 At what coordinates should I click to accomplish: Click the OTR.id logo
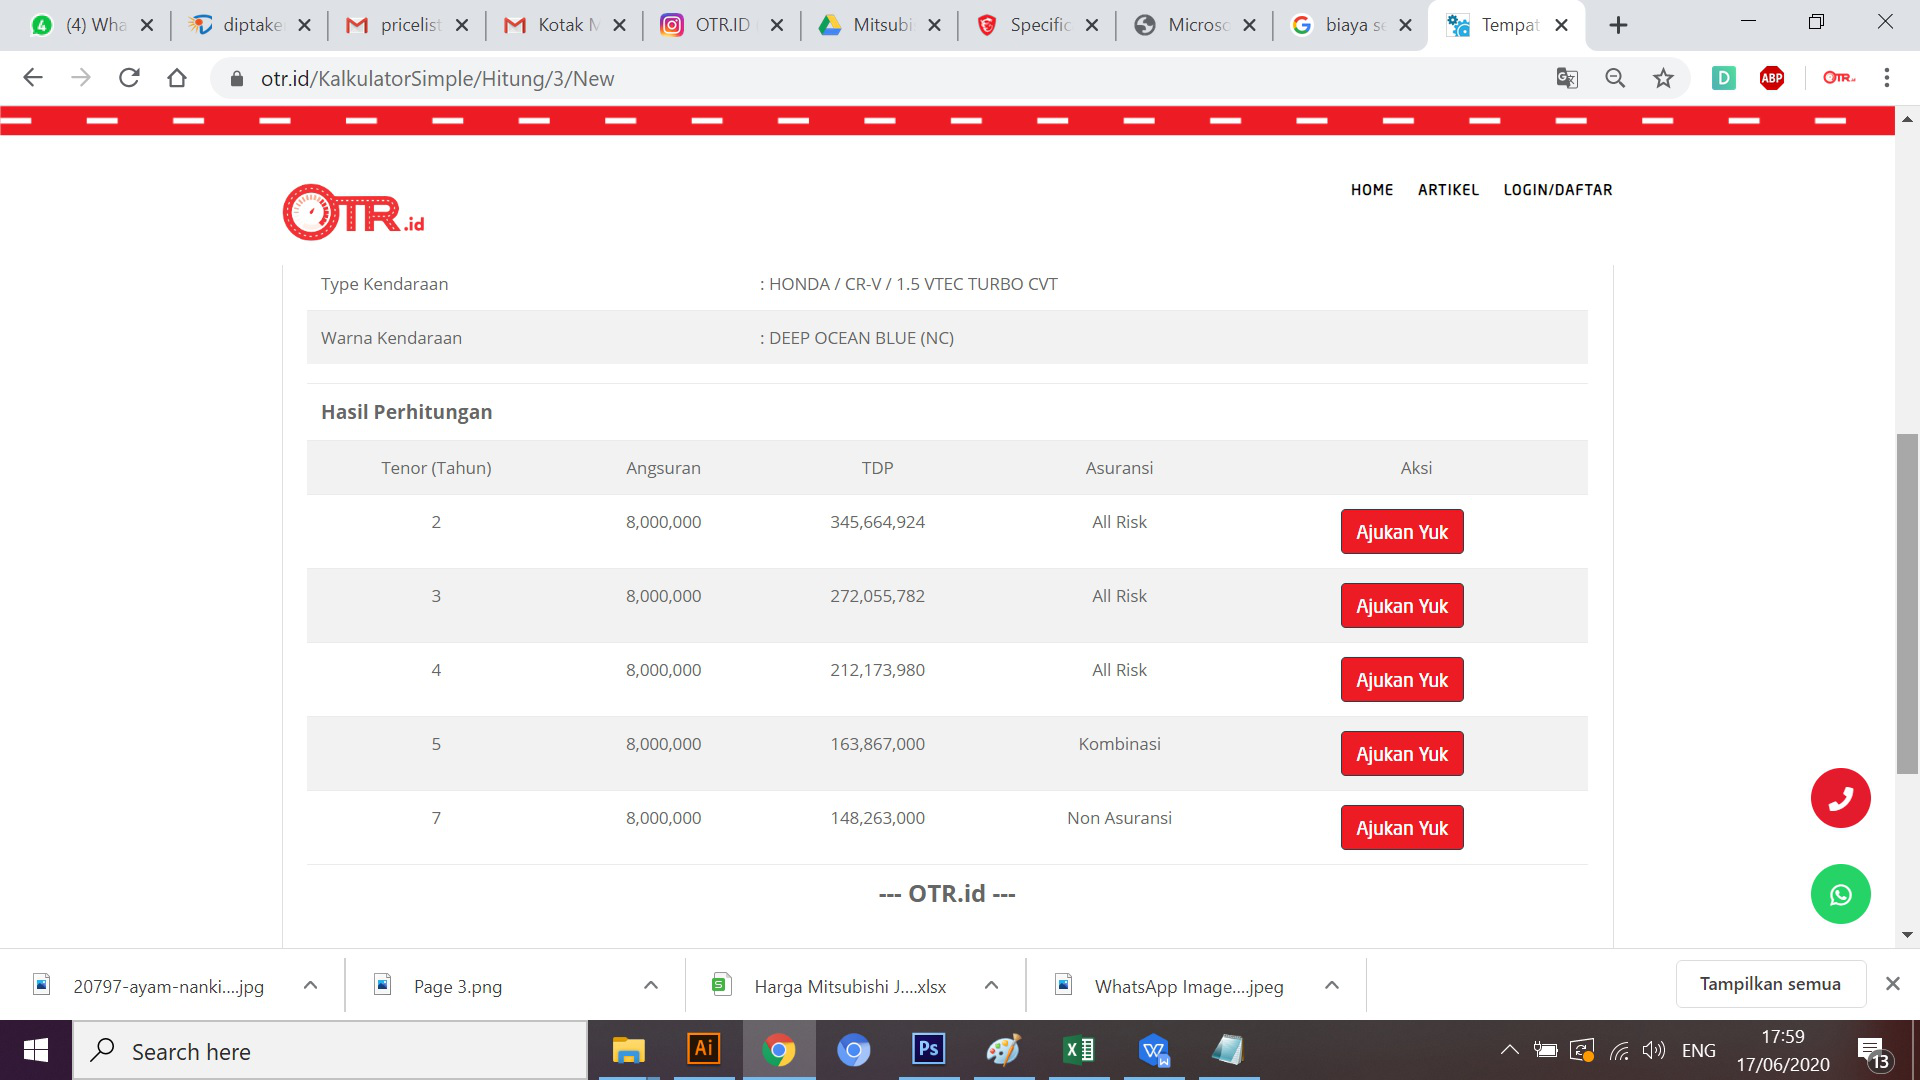354,212
